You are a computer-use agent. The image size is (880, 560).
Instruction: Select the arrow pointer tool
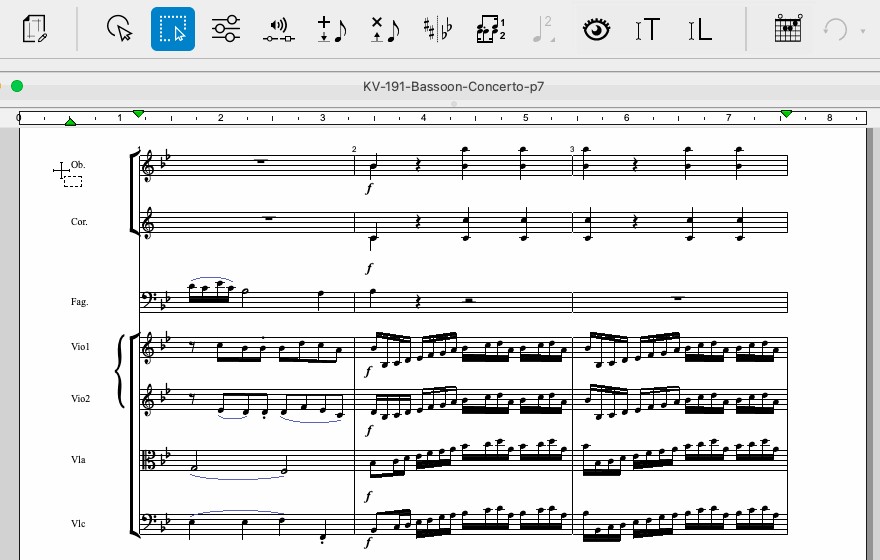click(x=119, y=29)
